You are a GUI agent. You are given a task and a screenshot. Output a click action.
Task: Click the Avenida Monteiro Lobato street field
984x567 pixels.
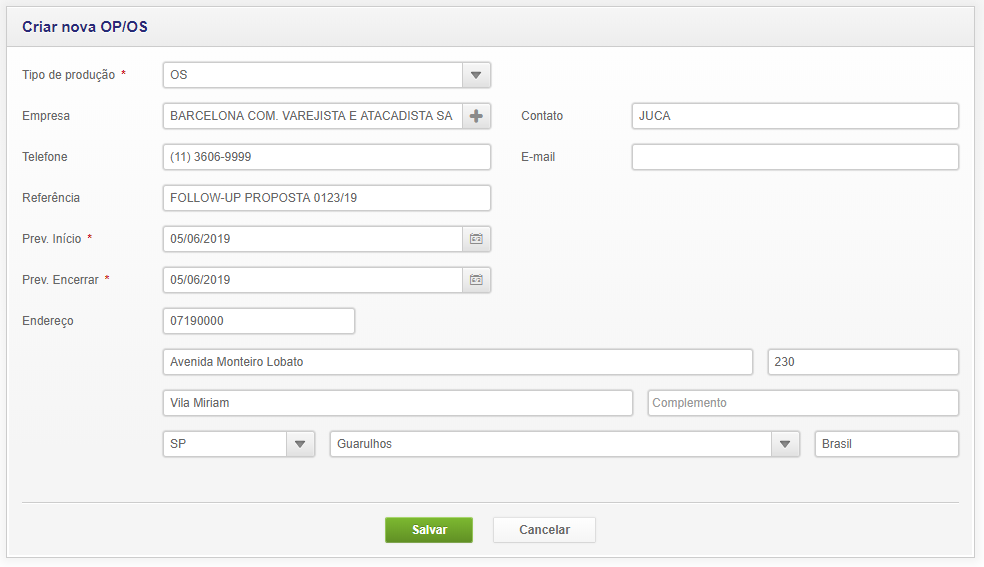tap(457, 362)
